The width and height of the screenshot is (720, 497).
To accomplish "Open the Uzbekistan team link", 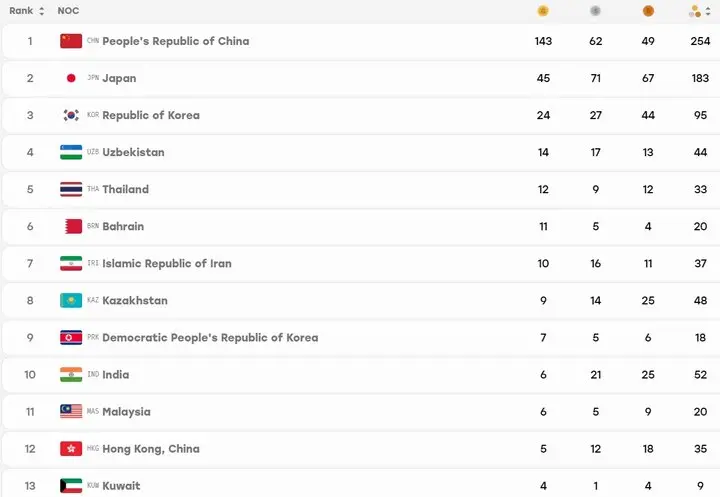I will pos(133,152).
